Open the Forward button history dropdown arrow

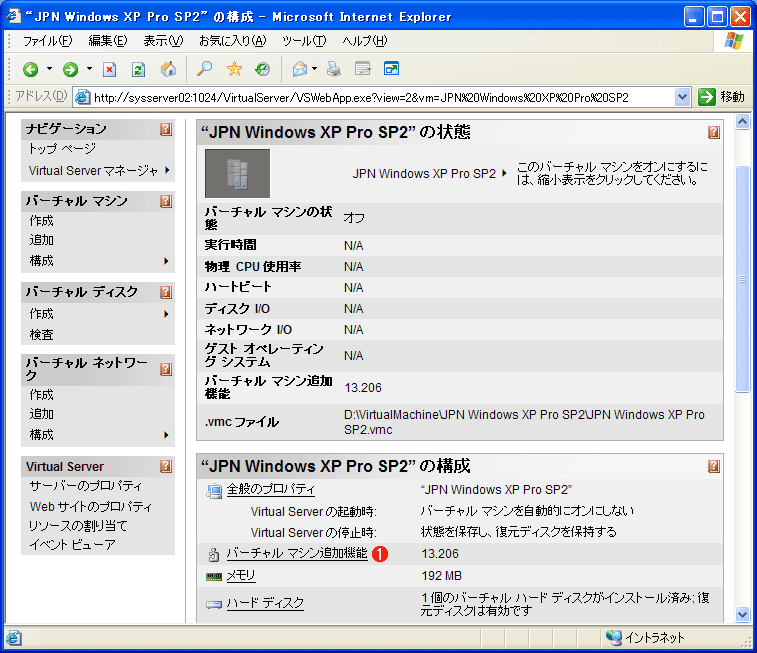tap(89, 69)
